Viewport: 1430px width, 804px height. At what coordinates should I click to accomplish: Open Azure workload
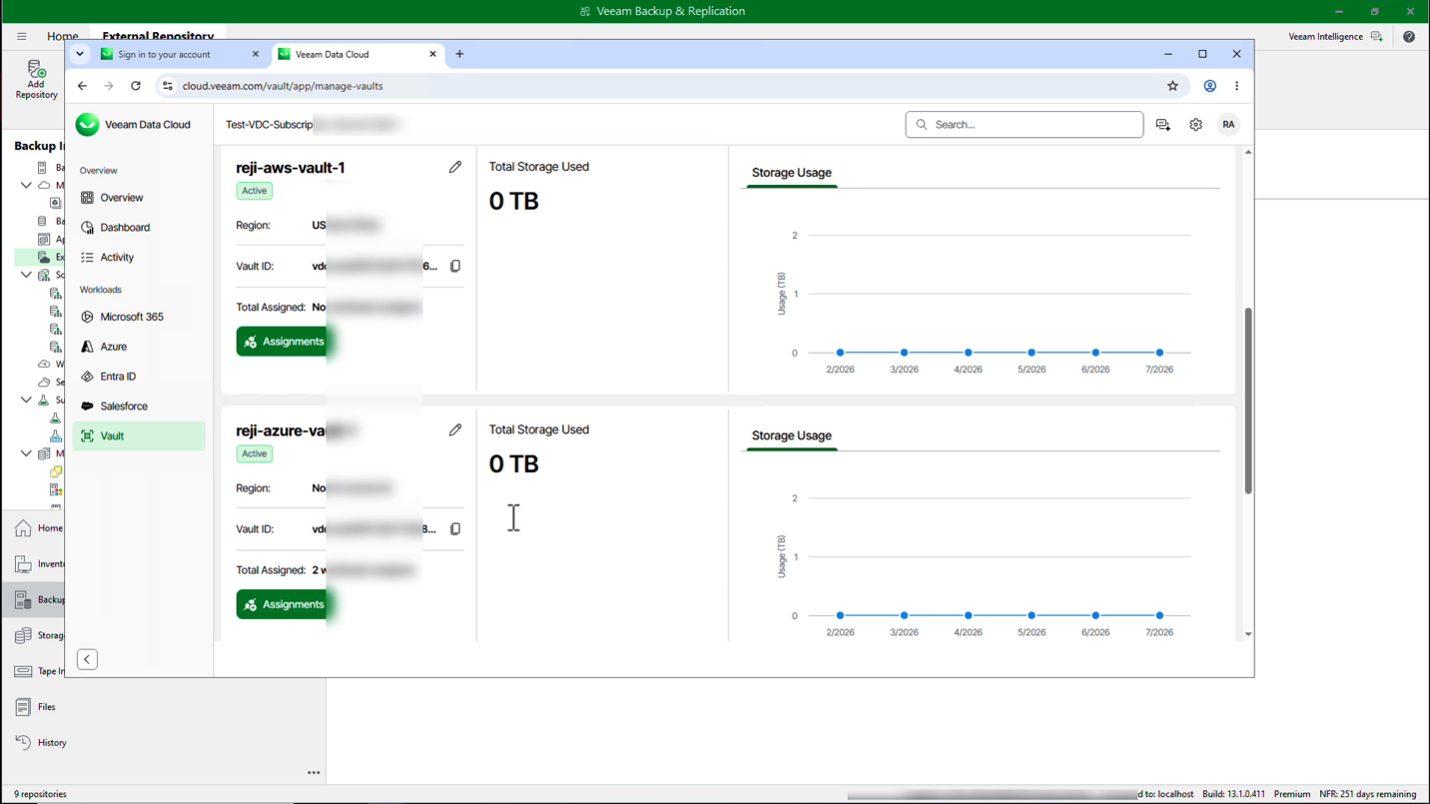pos(139,347)
